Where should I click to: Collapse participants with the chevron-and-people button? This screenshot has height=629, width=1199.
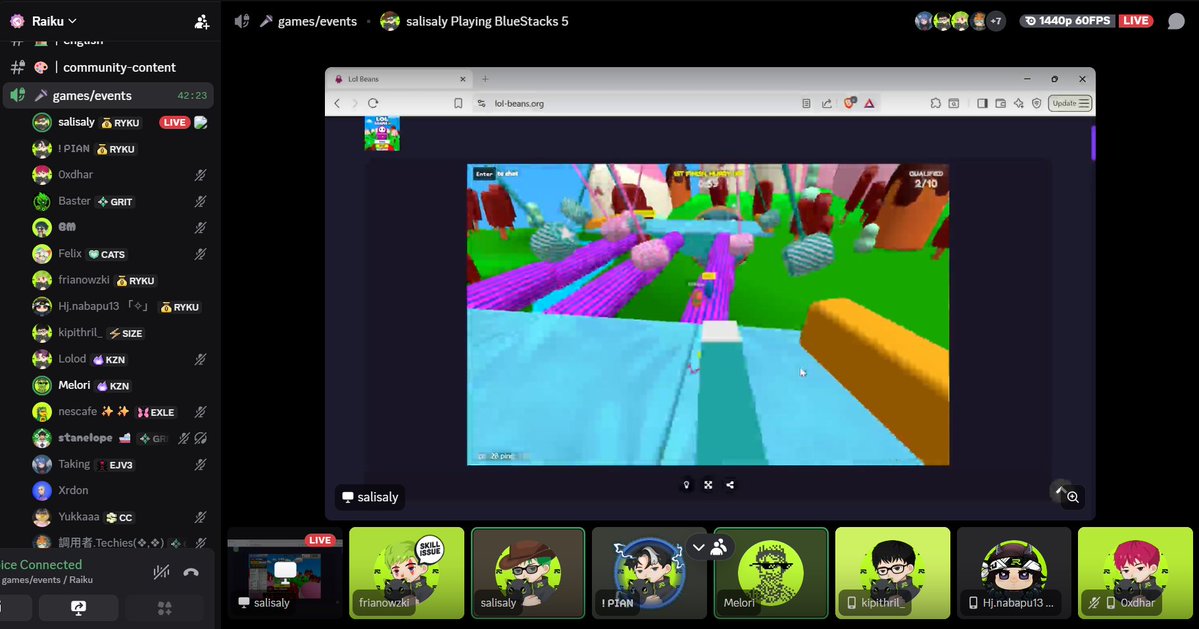point(708,547)
